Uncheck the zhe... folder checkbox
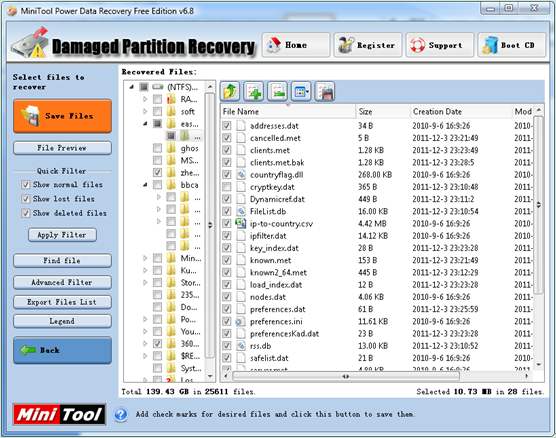 tap(157, 173)
